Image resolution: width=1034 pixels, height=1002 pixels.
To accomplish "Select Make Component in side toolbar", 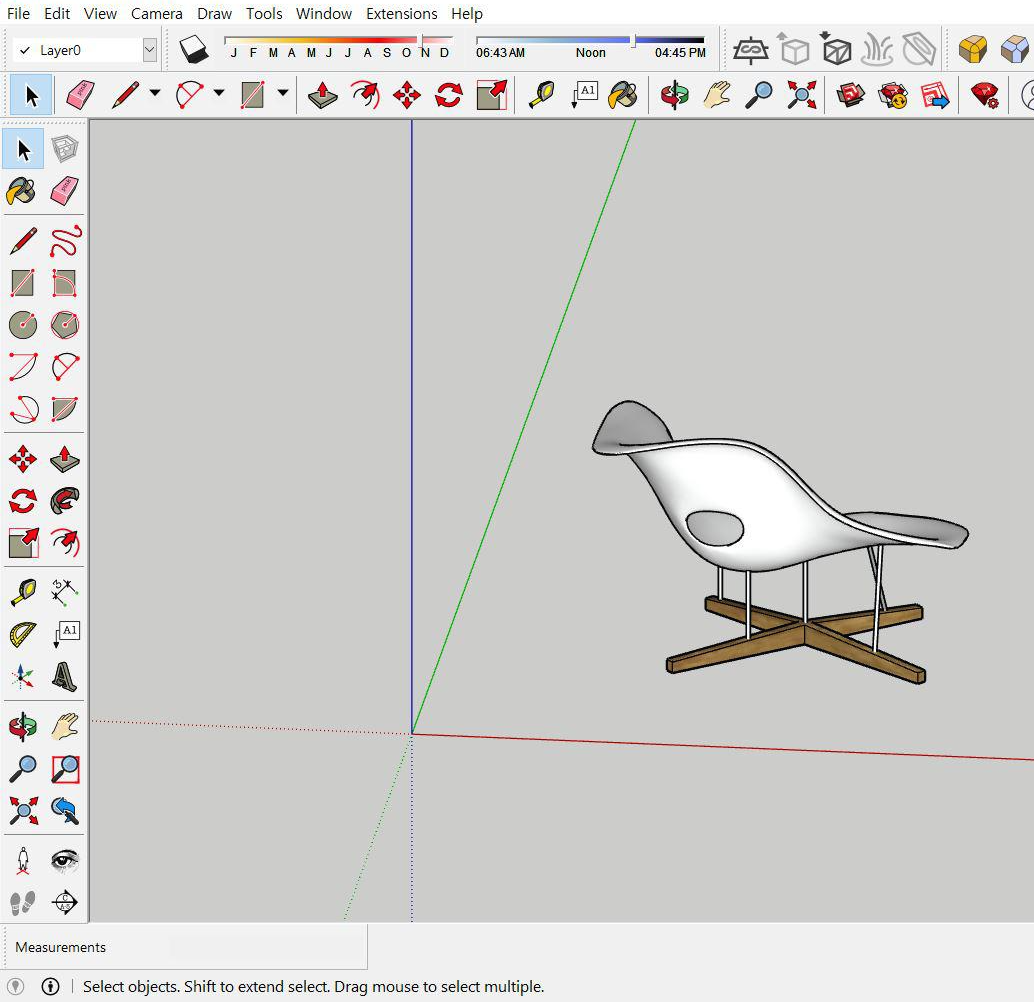I will point(65,149).
